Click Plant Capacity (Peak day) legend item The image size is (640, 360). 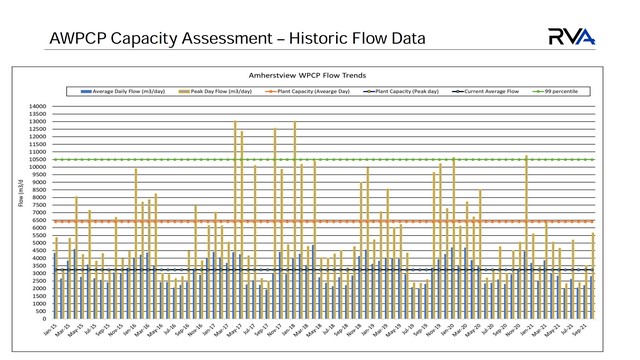[x=401, y=91]
